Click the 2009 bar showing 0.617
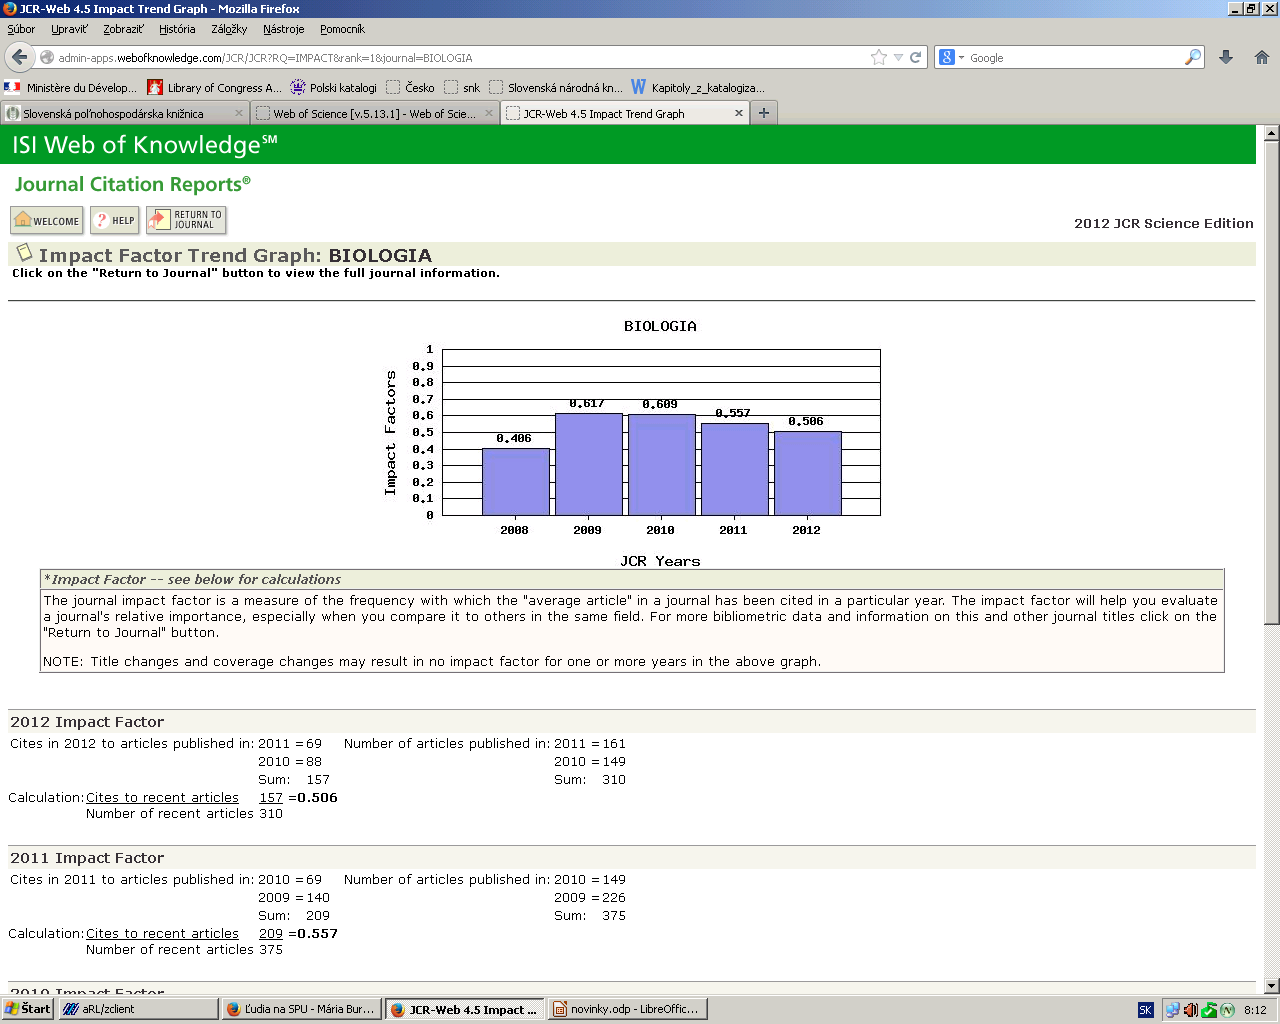The height and width of the screenshot is (1024, 1280). point(588,464)
